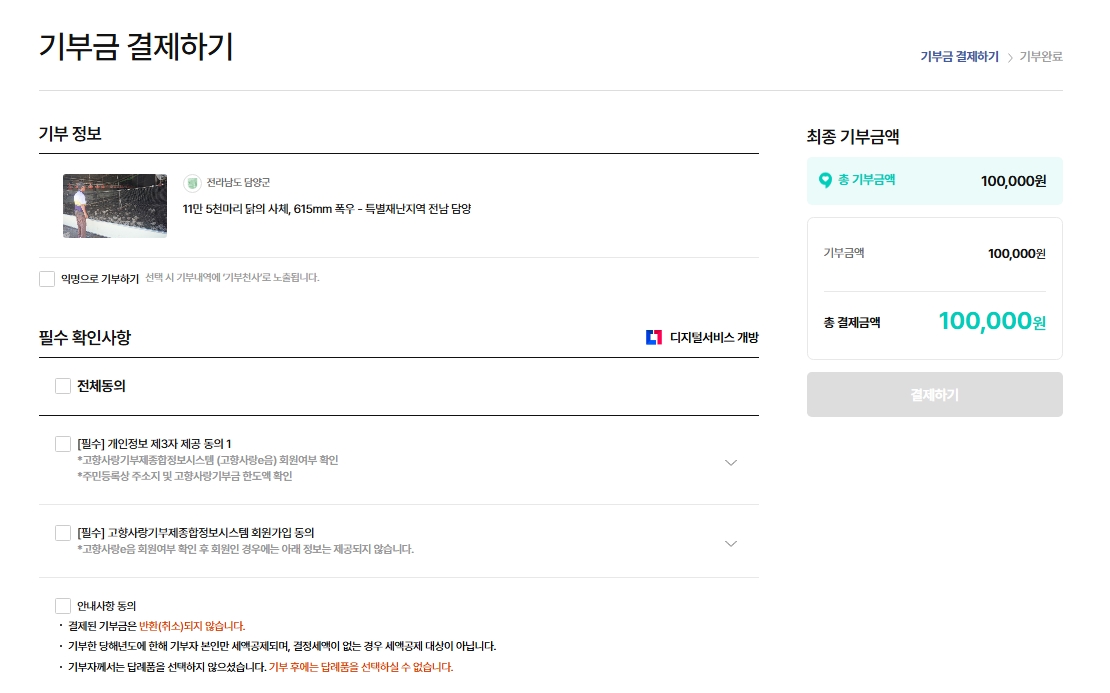Click the 전라남도 담양군 region label
This screenshot has height=693, width=1110.
(238, 183)
